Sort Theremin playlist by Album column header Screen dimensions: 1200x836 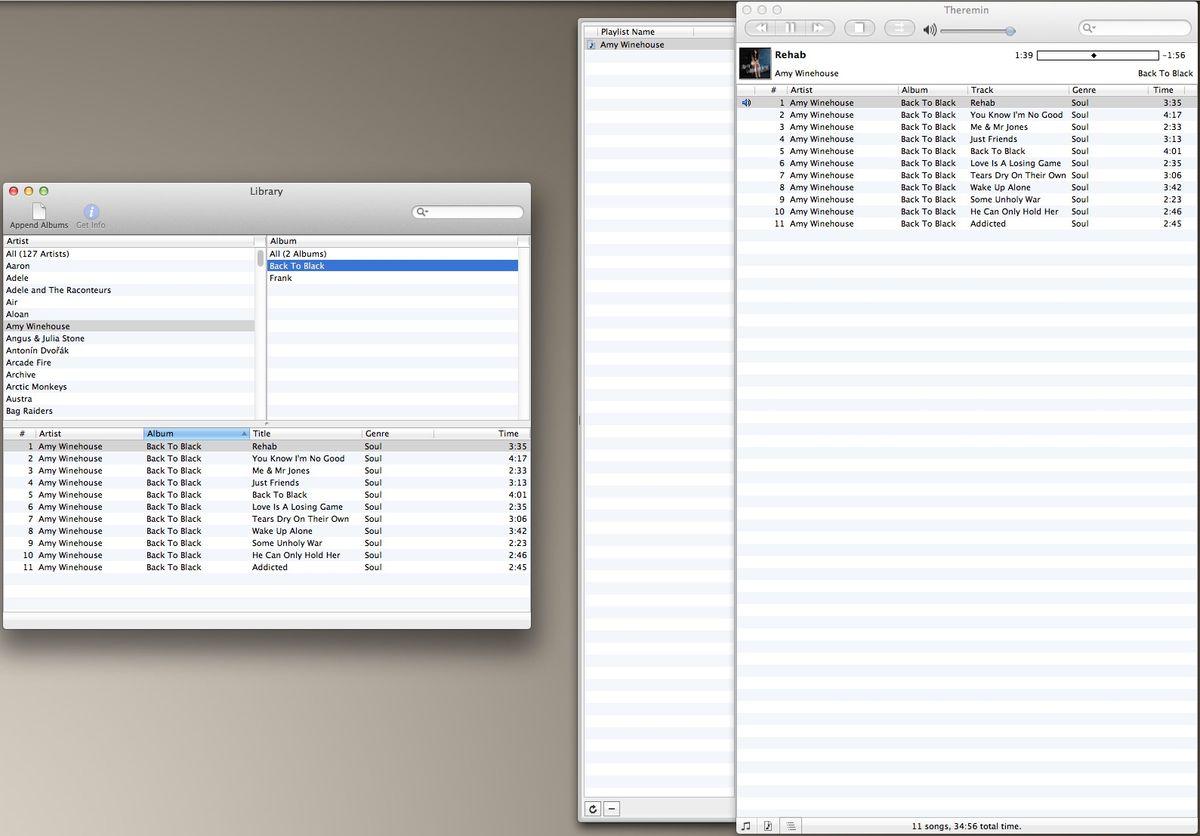point(933,90)
